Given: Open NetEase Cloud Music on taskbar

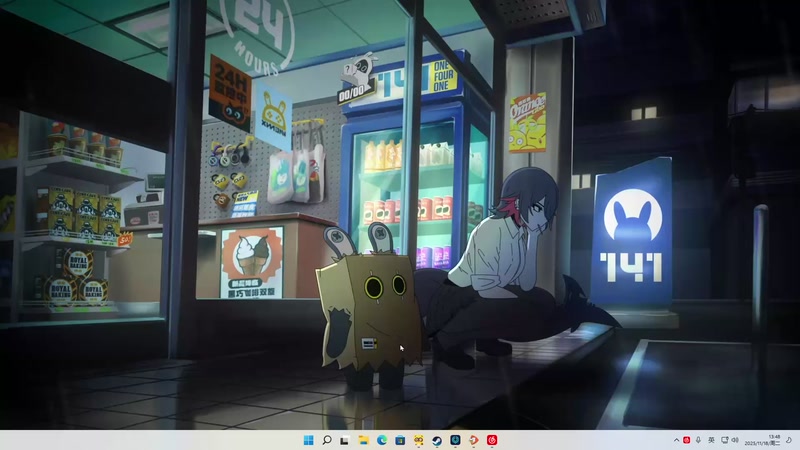Looking at the screenshot, I should tap(492, 440).
